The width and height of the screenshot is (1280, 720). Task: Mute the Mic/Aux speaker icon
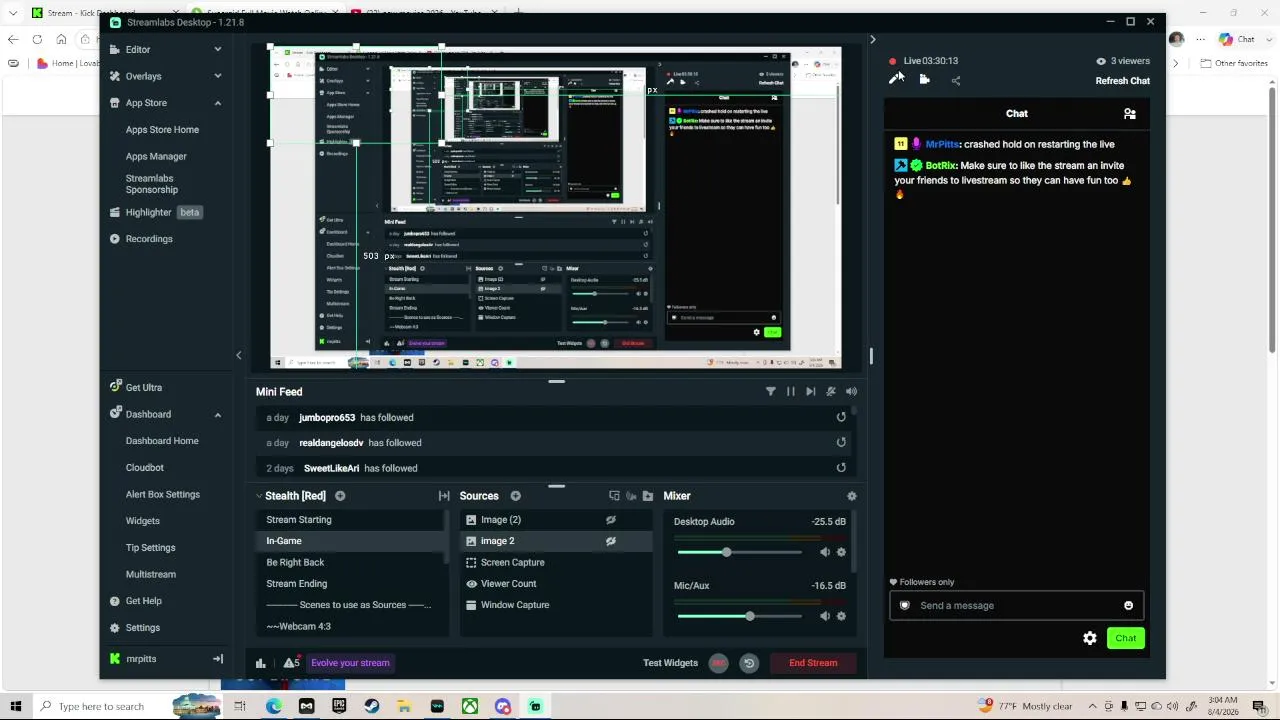tap(825, 616)
